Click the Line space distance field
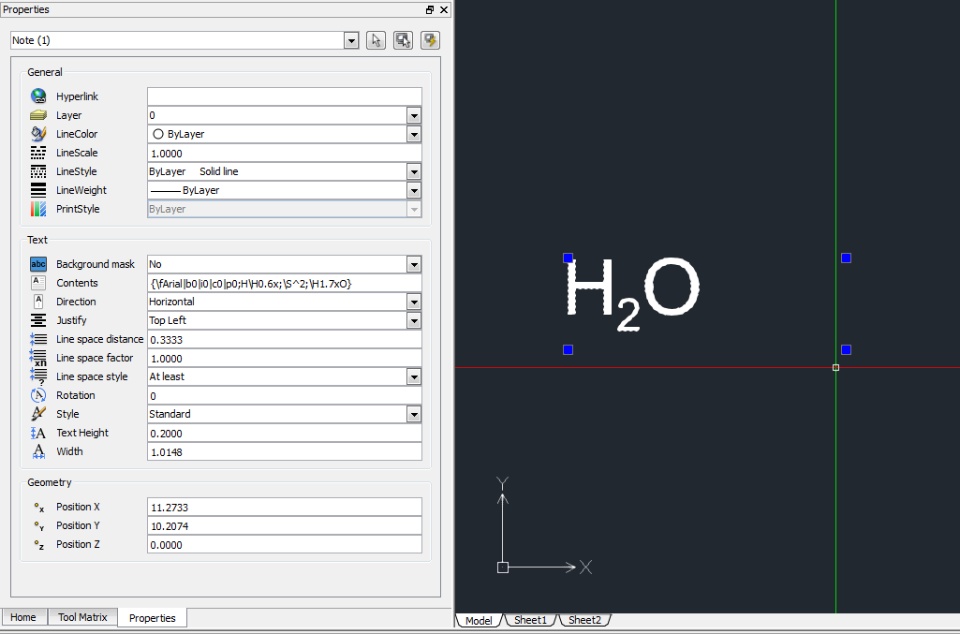 (285, 339)
